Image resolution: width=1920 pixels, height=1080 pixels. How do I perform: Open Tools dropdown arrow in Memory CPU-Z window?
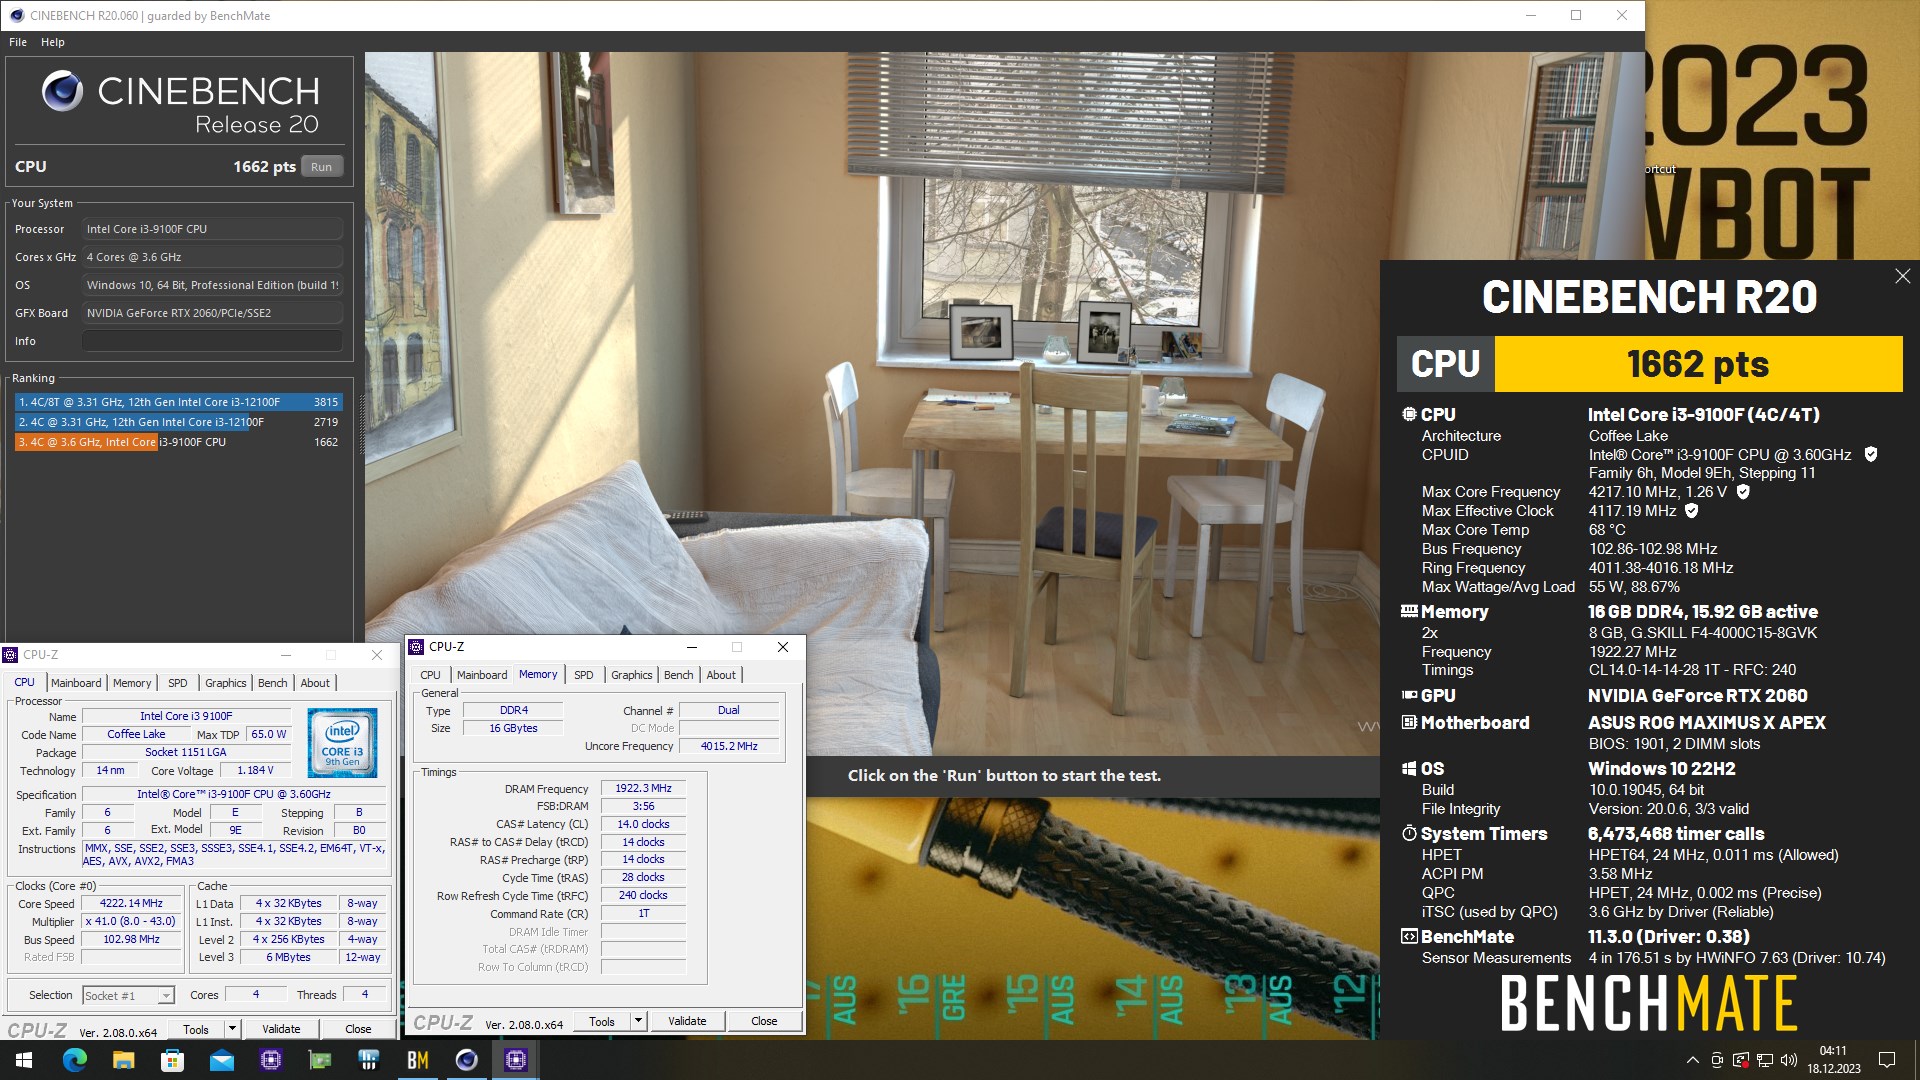(x=638, y=1021)
